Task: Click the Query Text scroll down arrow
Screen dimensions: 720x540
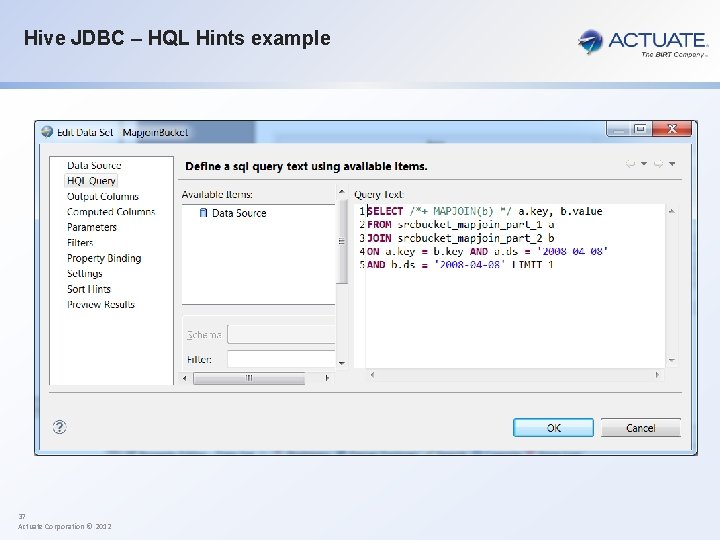Action: [x=671, y=361]
